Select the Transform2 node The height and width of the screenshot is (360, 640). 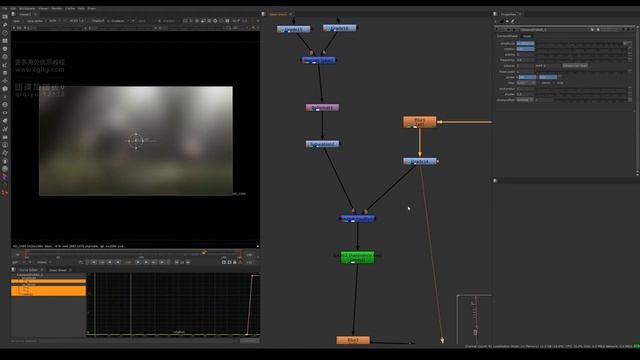click(322, 144)
